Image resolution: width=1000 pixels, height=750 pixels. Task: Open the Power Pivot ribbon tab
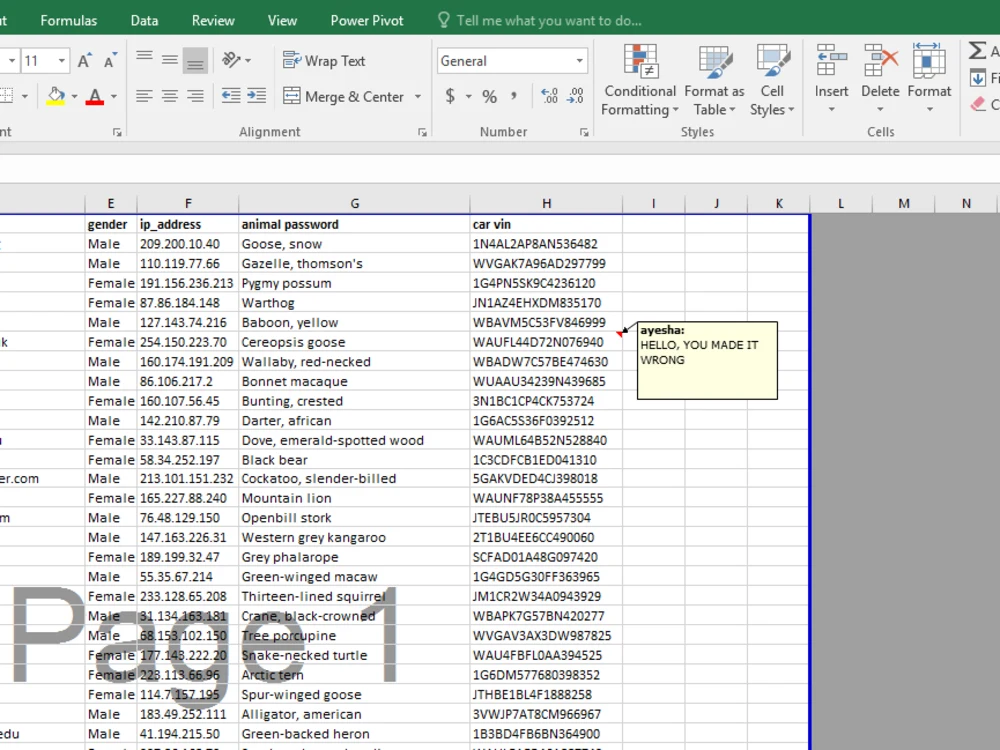[367, 20]
